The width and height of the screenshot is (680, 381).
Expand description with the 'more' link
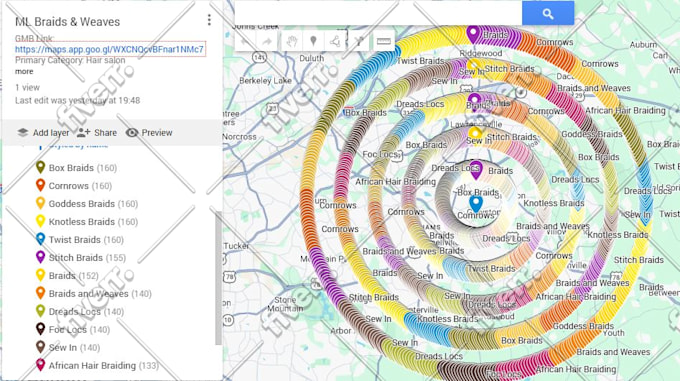pos(24,72)
